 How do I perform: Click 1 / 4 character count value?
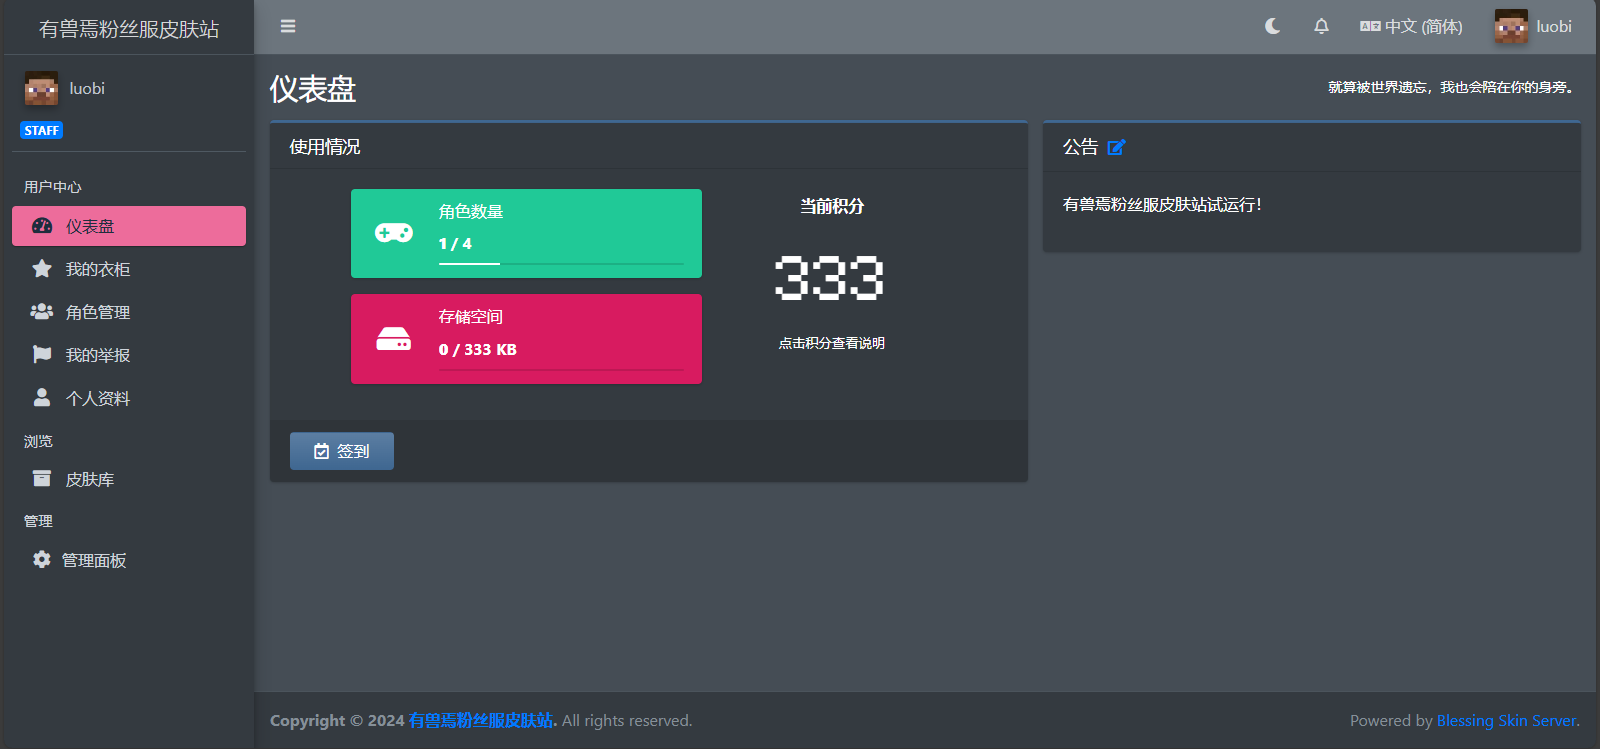455,244
